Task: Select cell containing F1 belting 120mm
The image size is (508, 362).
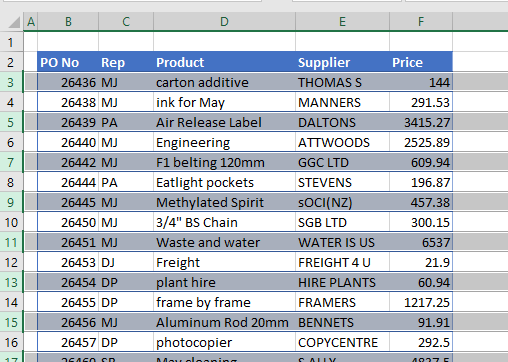Action: [x=224, y=162]
